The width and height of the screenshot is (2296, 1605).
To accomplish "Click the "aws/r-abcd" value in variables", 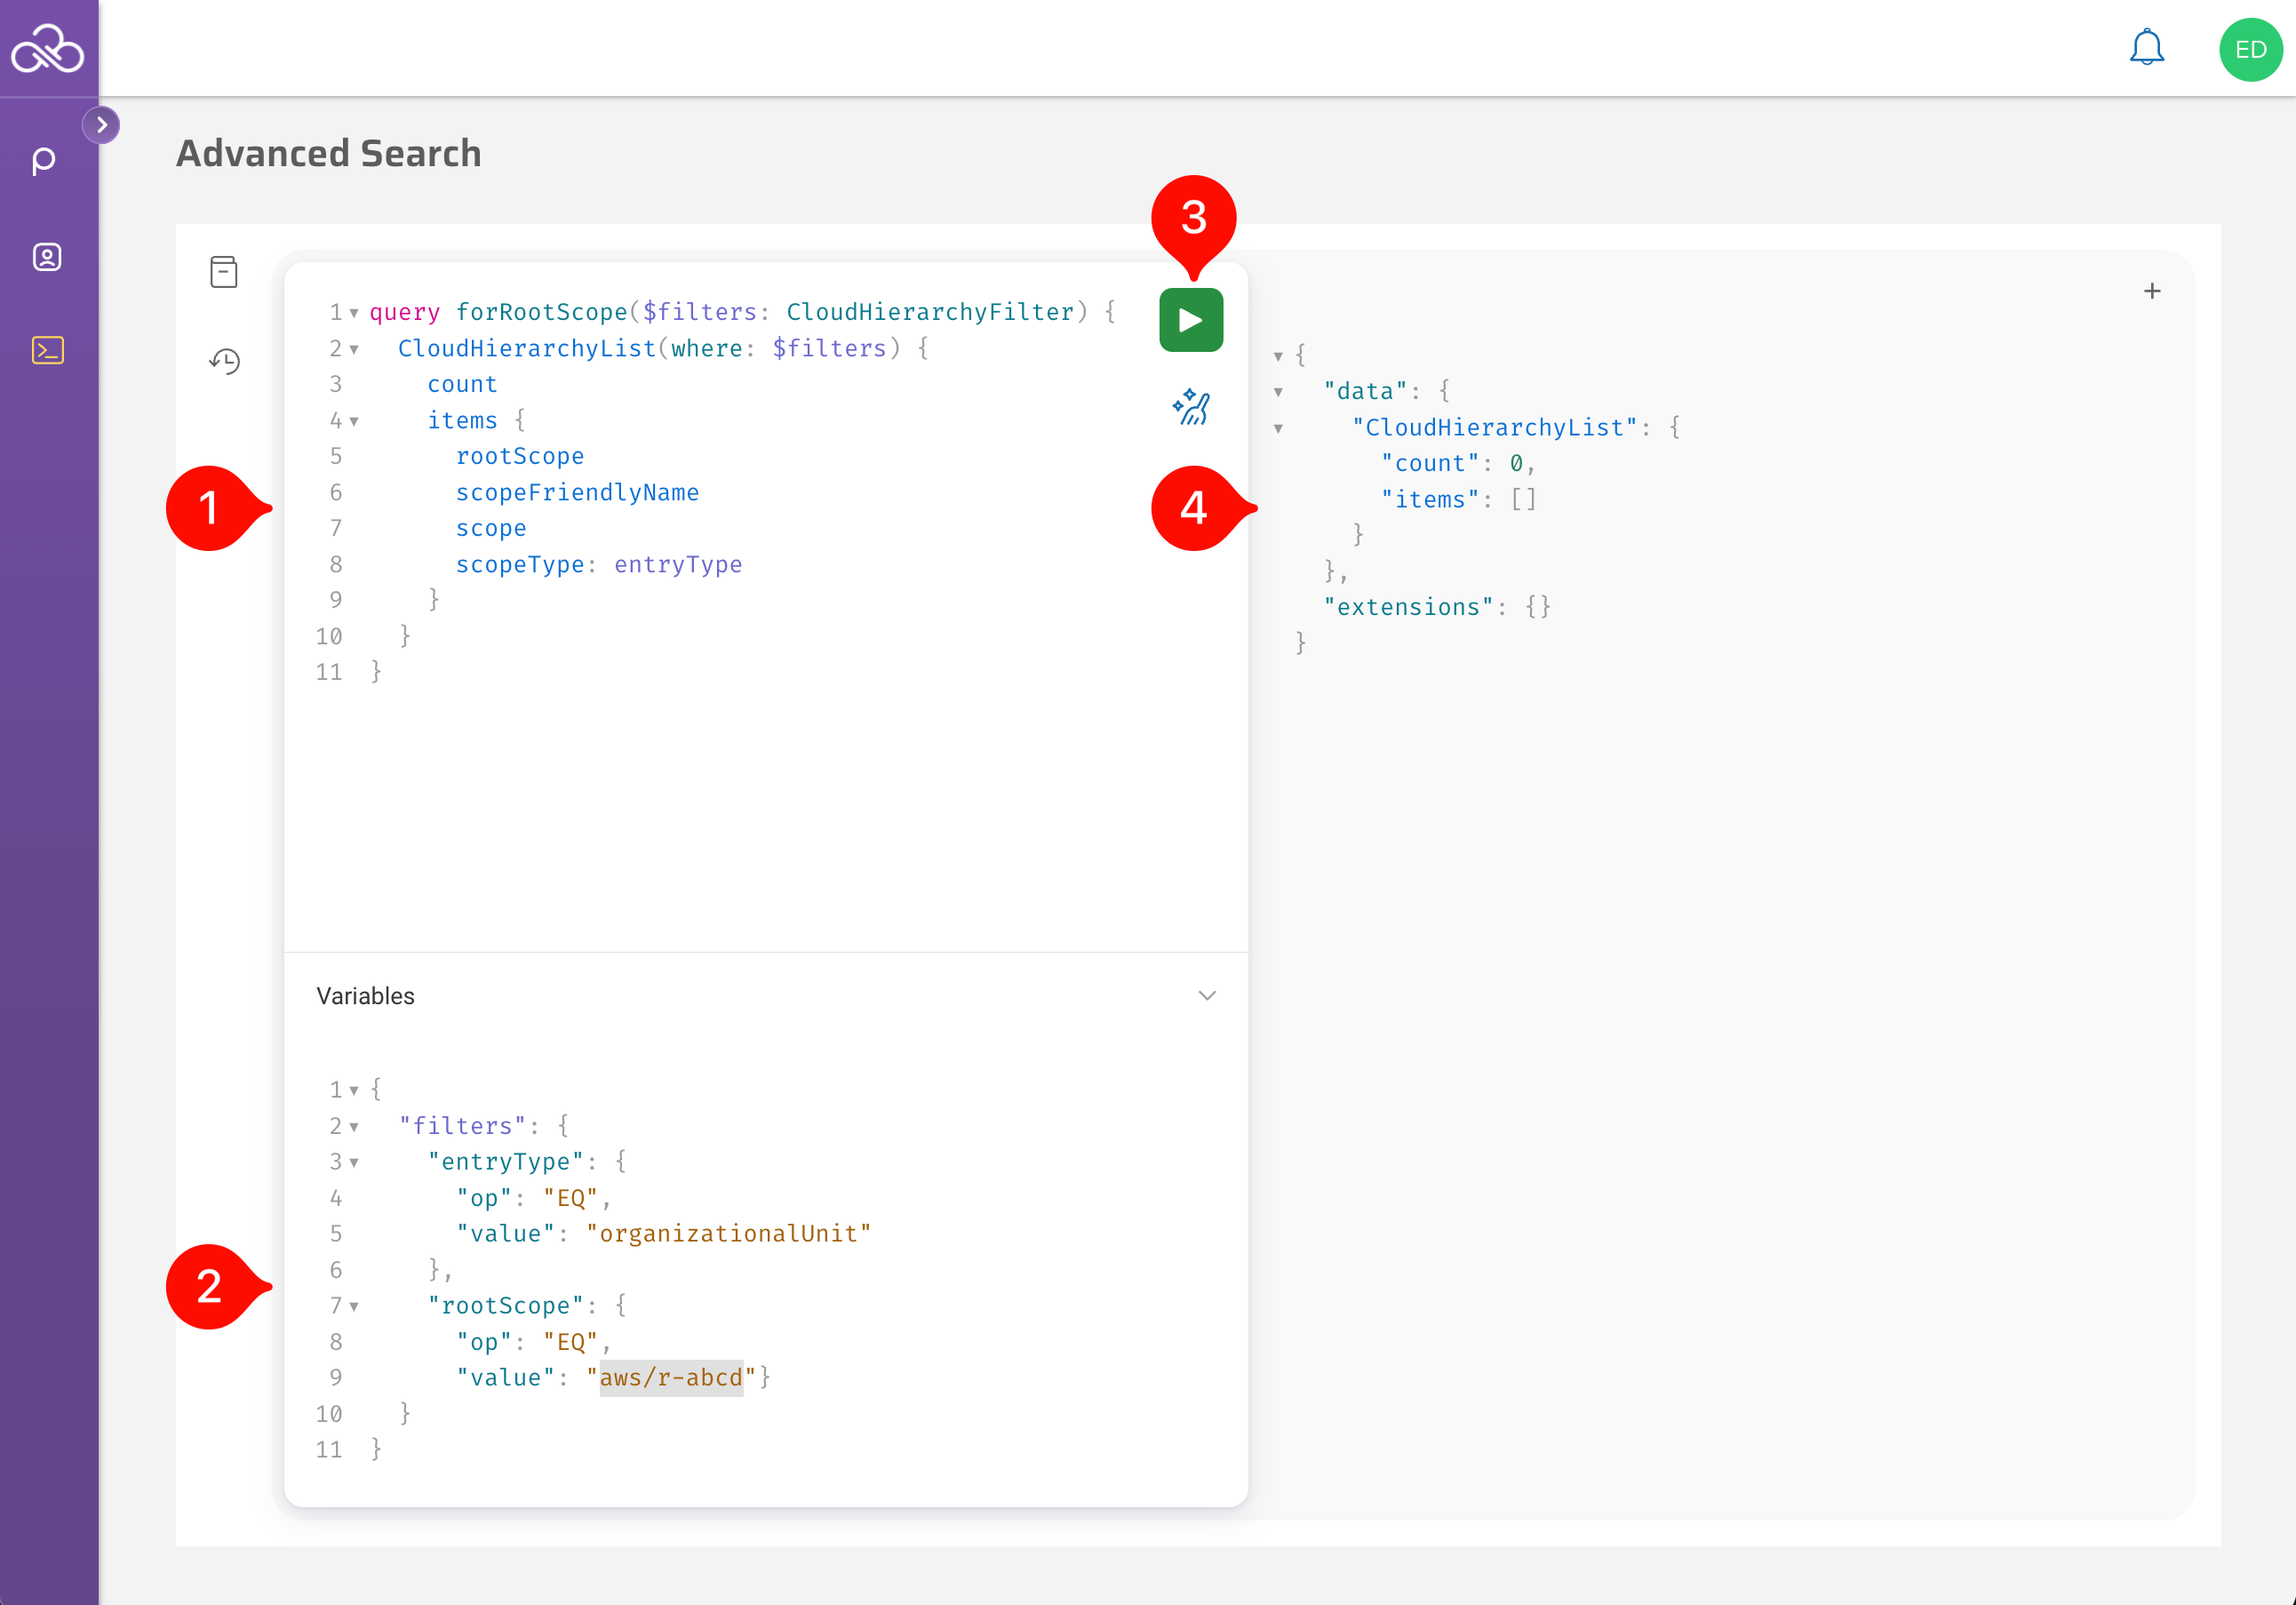I will (x=670, y=1378).
